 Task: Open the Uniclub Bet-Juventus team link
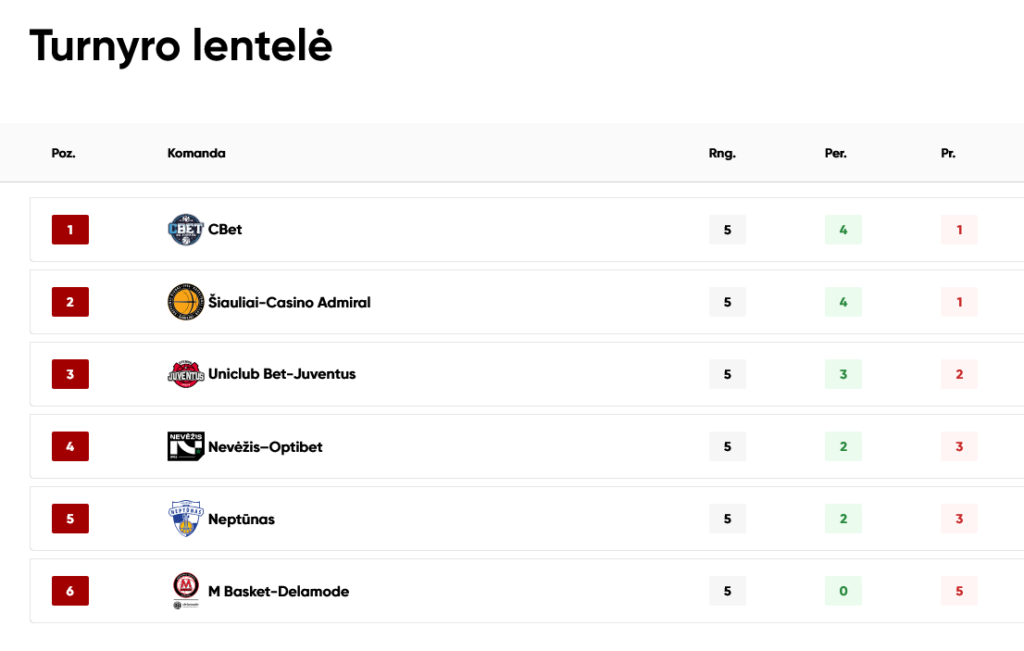click(282, 374)
